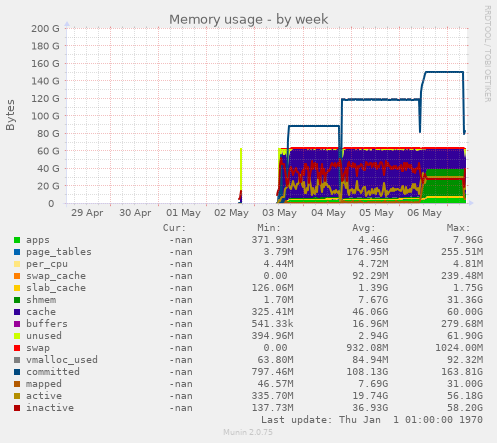Click the per_cpu pale yellow swatch

pyautogui.click(x=17, y=264)
